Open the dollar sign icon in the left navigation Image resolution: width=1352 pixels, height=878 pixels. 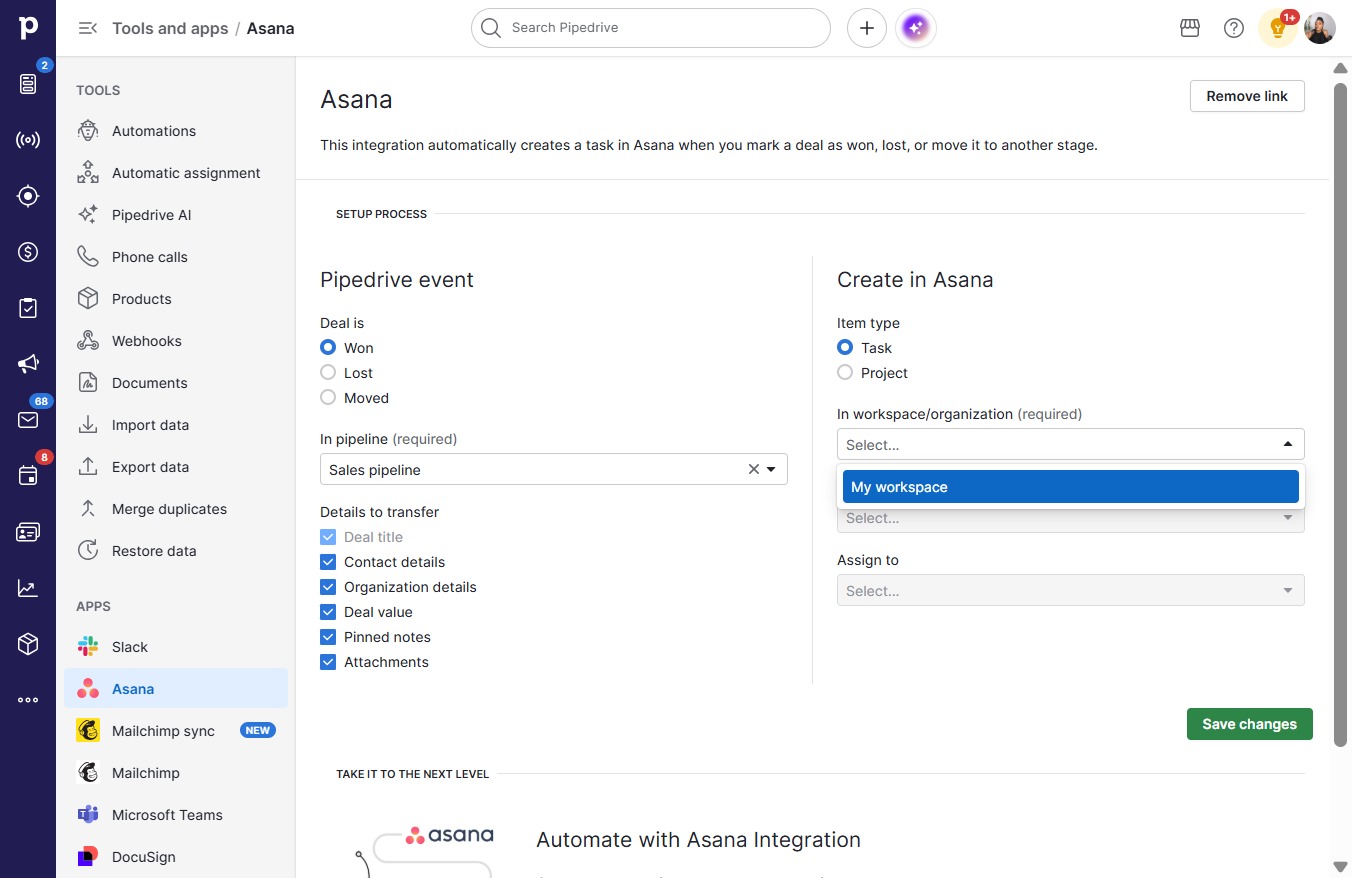28,252
